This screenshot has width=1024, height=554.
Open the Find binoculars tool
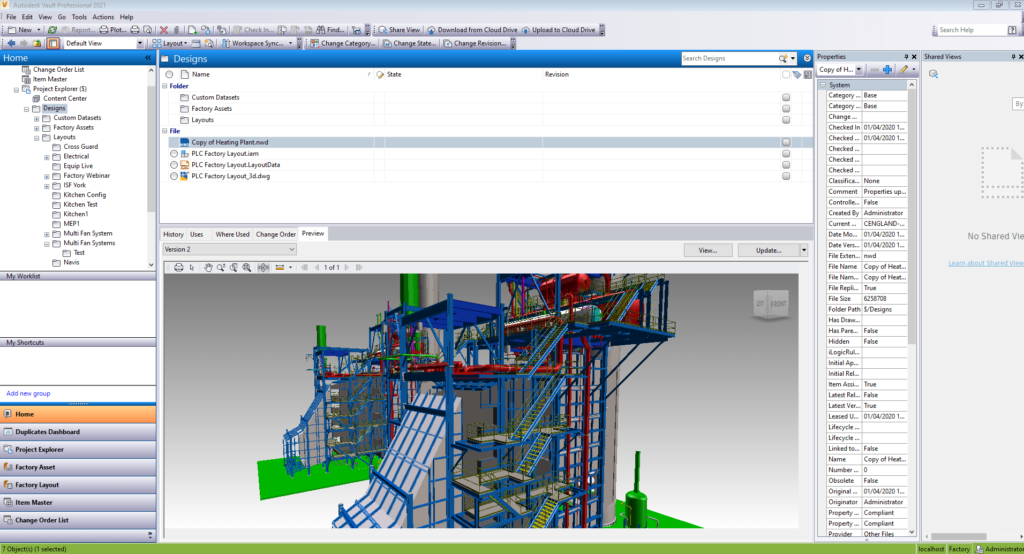tap(330, 30)
